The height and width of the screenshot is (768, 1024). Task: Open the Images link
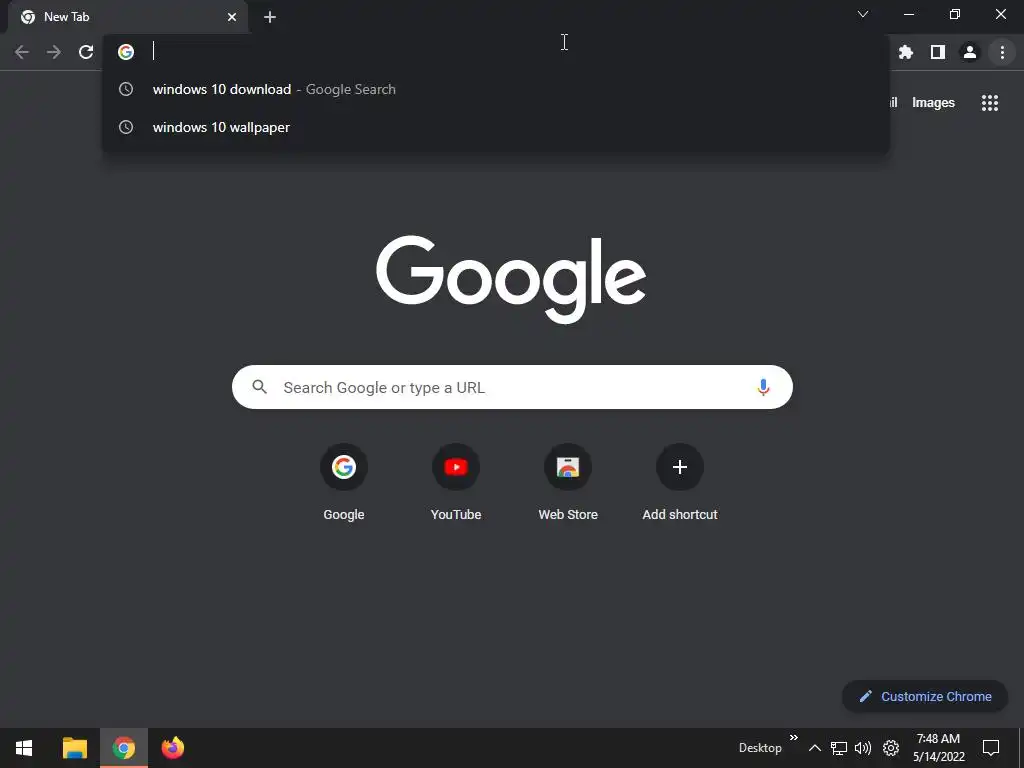pos(933,103)
